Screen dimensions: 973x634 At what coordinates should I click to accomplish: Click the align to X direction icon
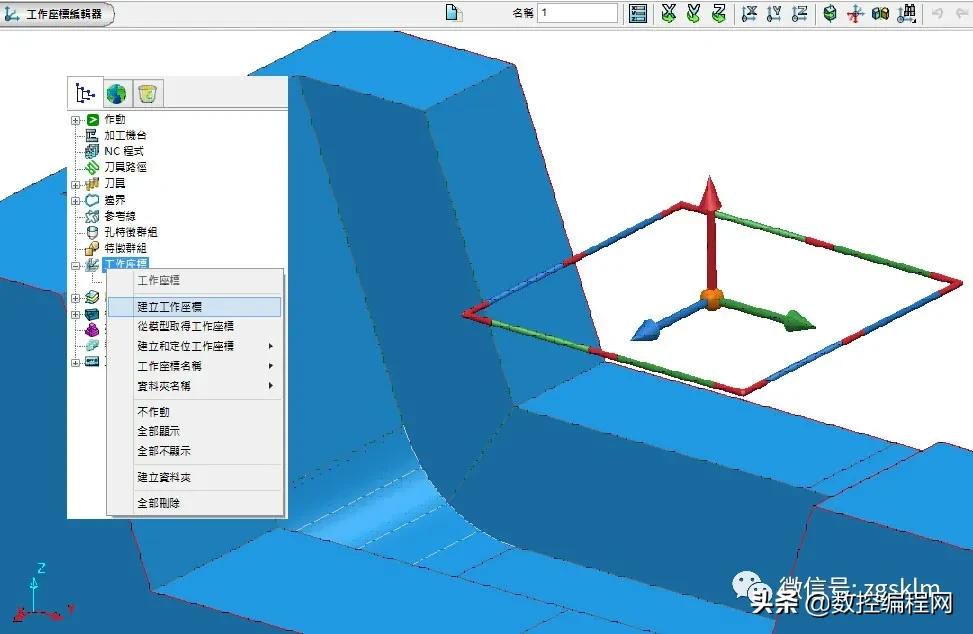749,13
